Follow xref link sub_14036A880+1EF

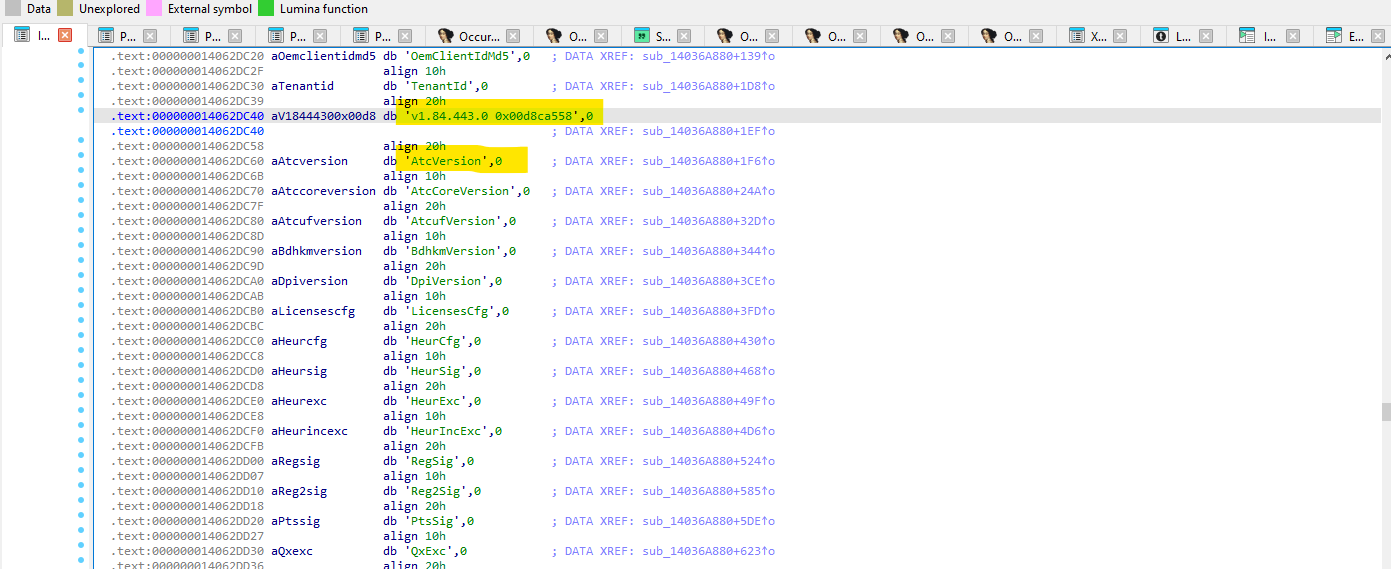pos(708,131)
